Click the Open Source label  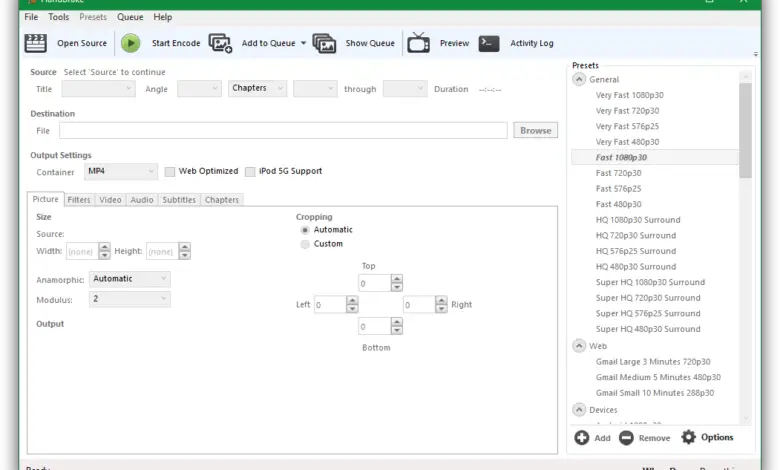82,43
